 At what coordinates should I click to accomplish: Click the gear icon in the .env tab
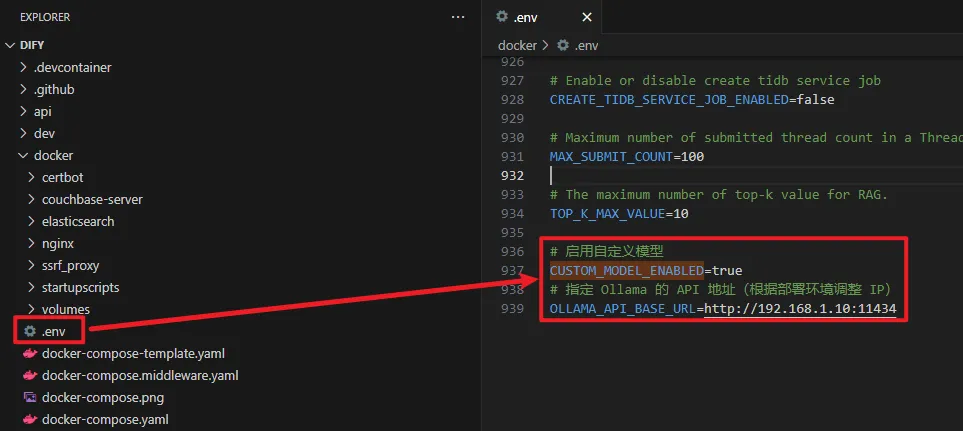click(501, 18)
